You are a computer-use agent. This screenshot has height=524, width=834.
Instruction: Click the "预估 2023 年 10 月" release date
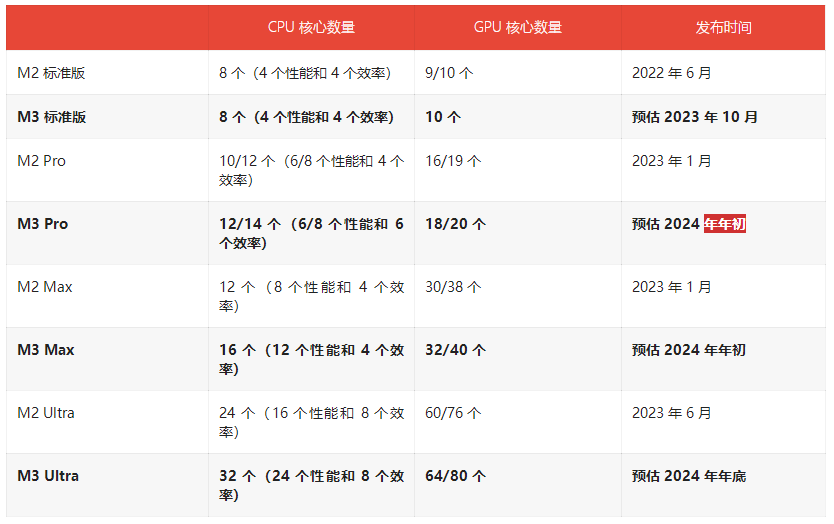(x=695, y=117)
